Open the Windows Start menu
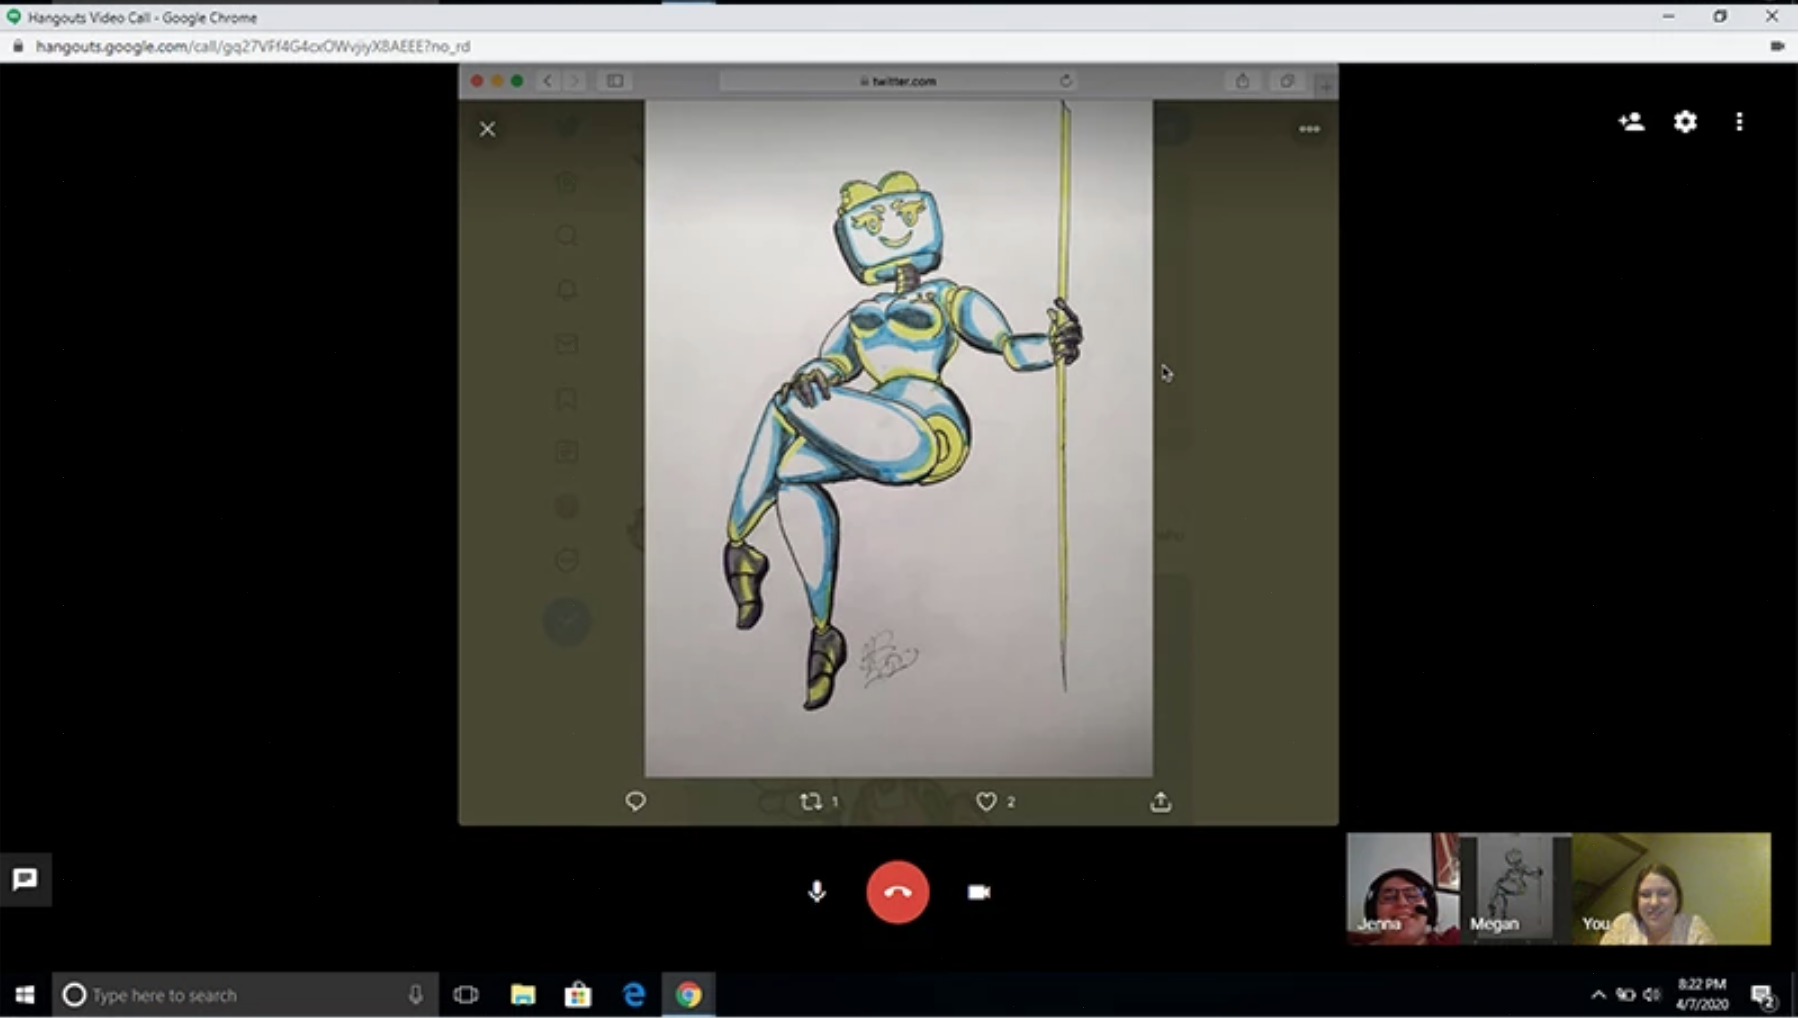This screenshot has height=1018, width=1800. 25,994
